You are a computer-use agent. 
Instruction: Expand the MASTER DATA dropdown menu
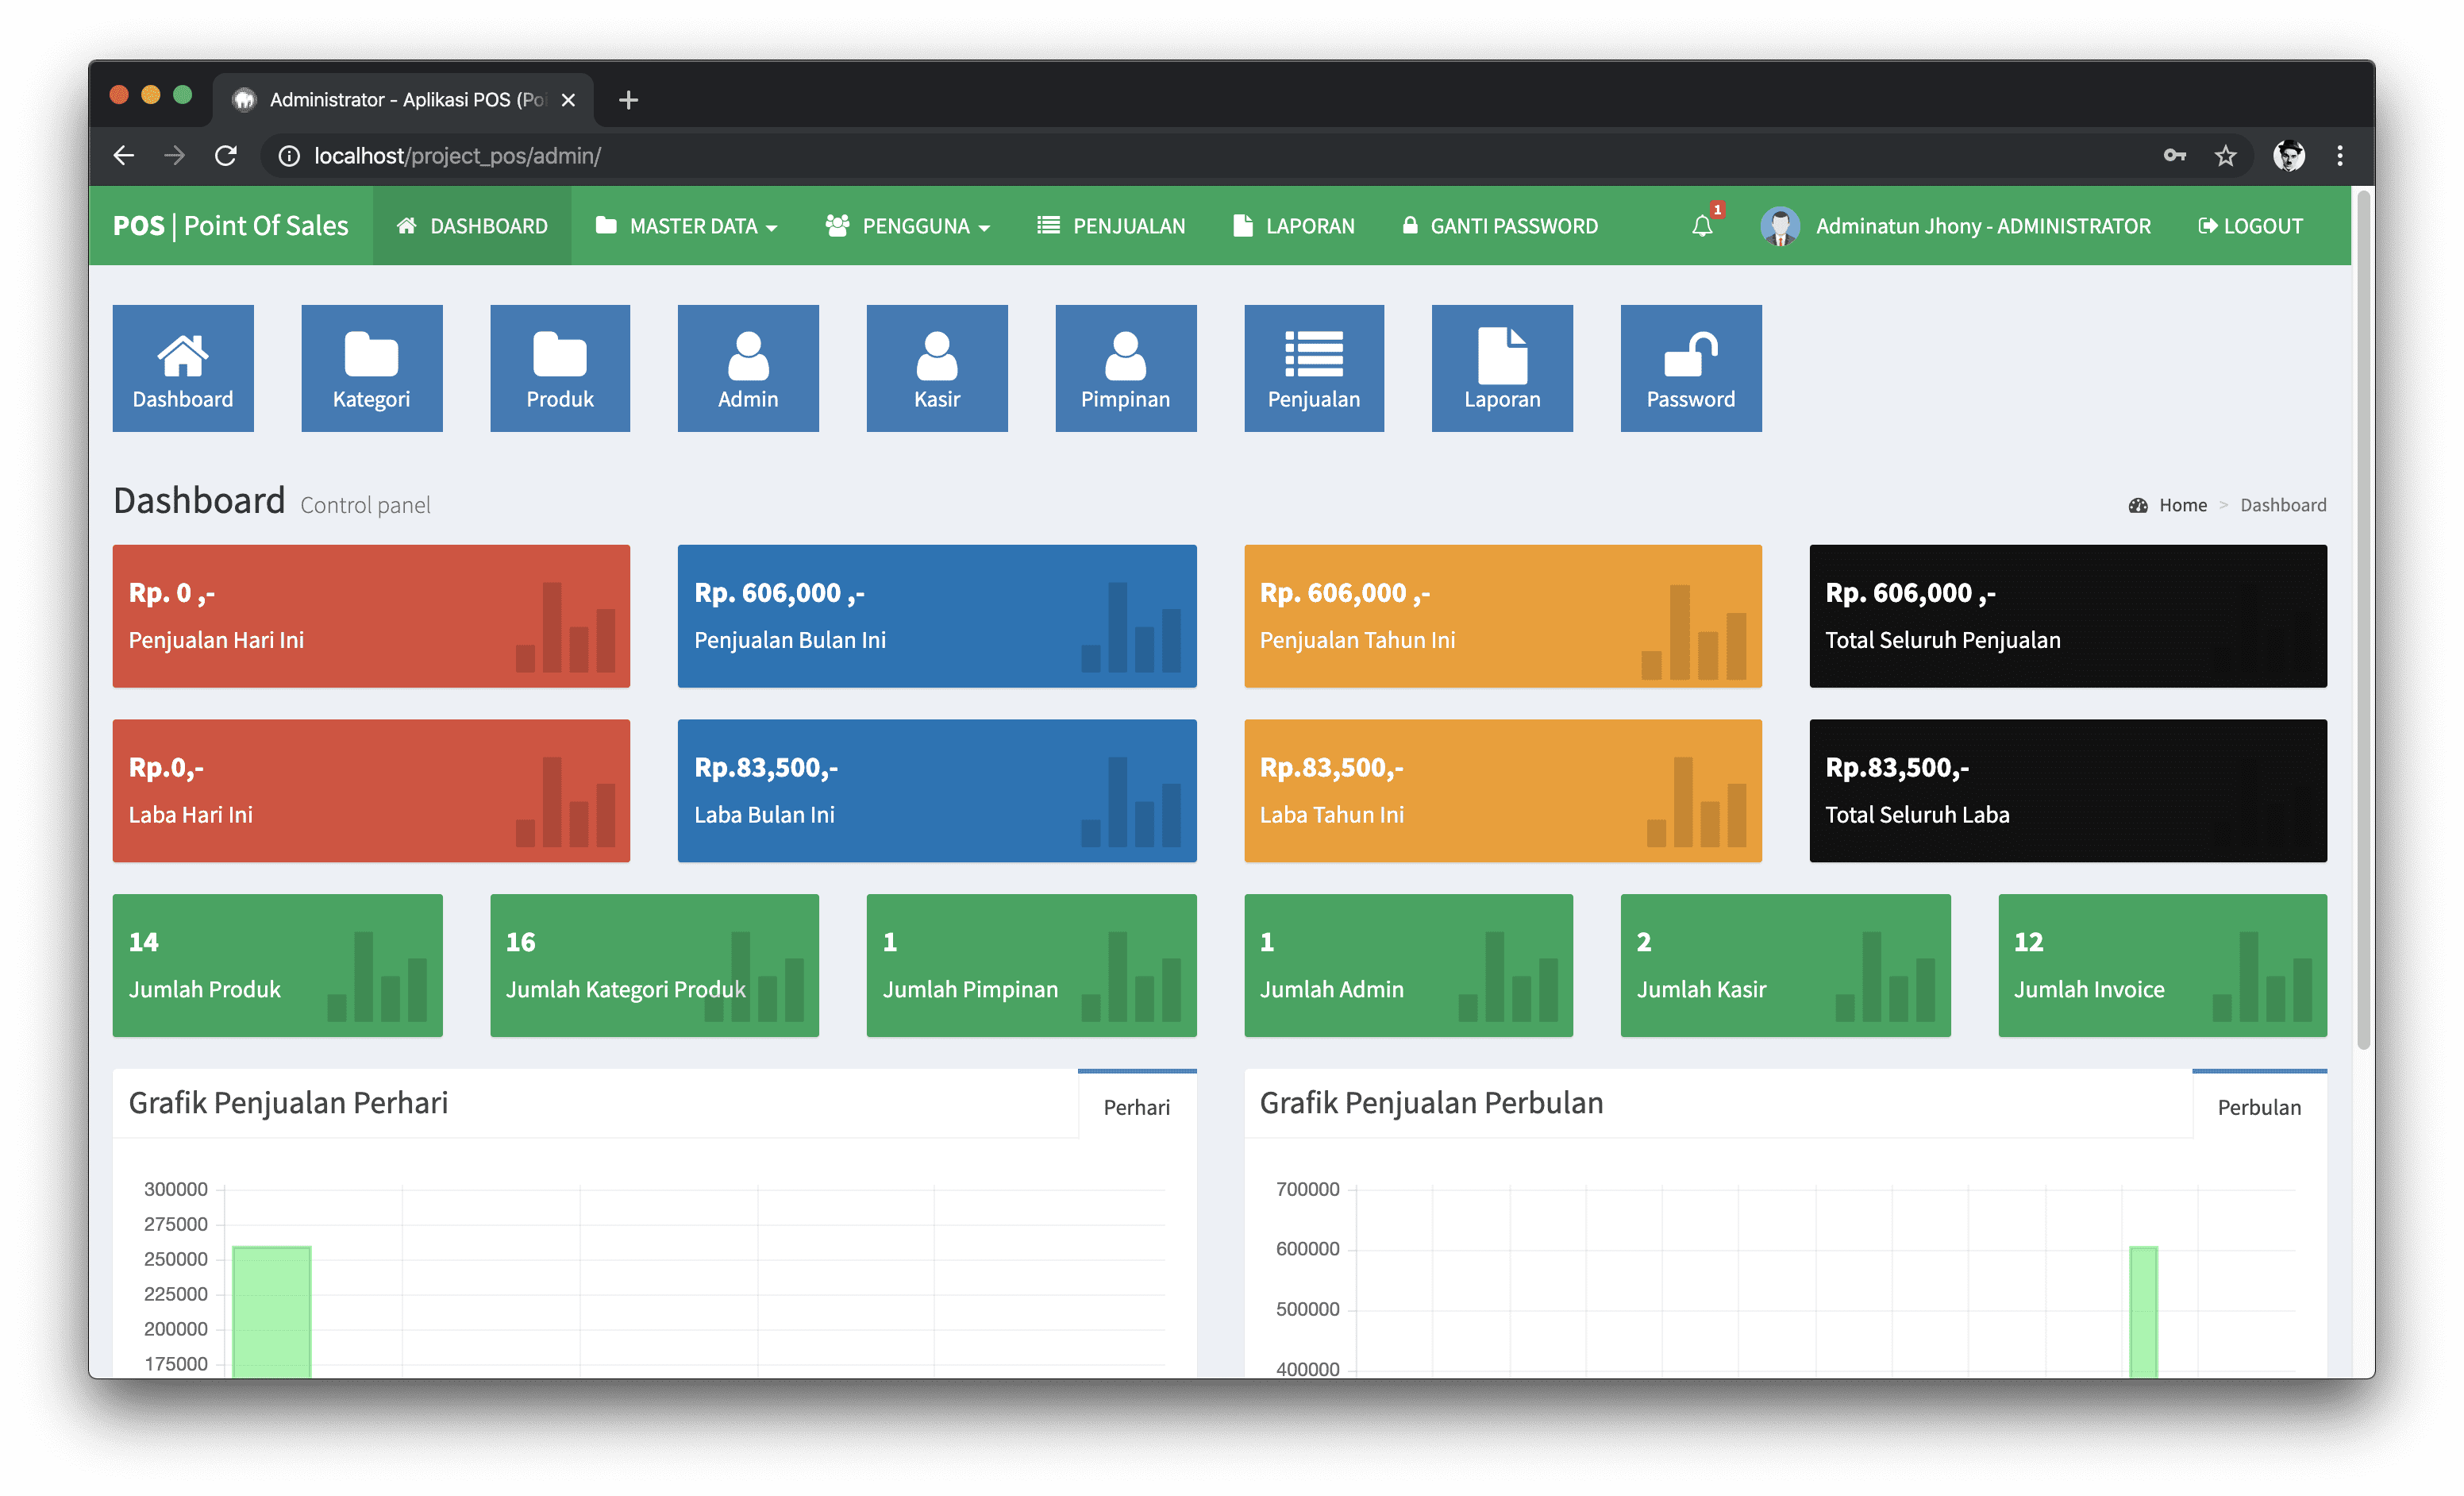click(x=686, y=226)
